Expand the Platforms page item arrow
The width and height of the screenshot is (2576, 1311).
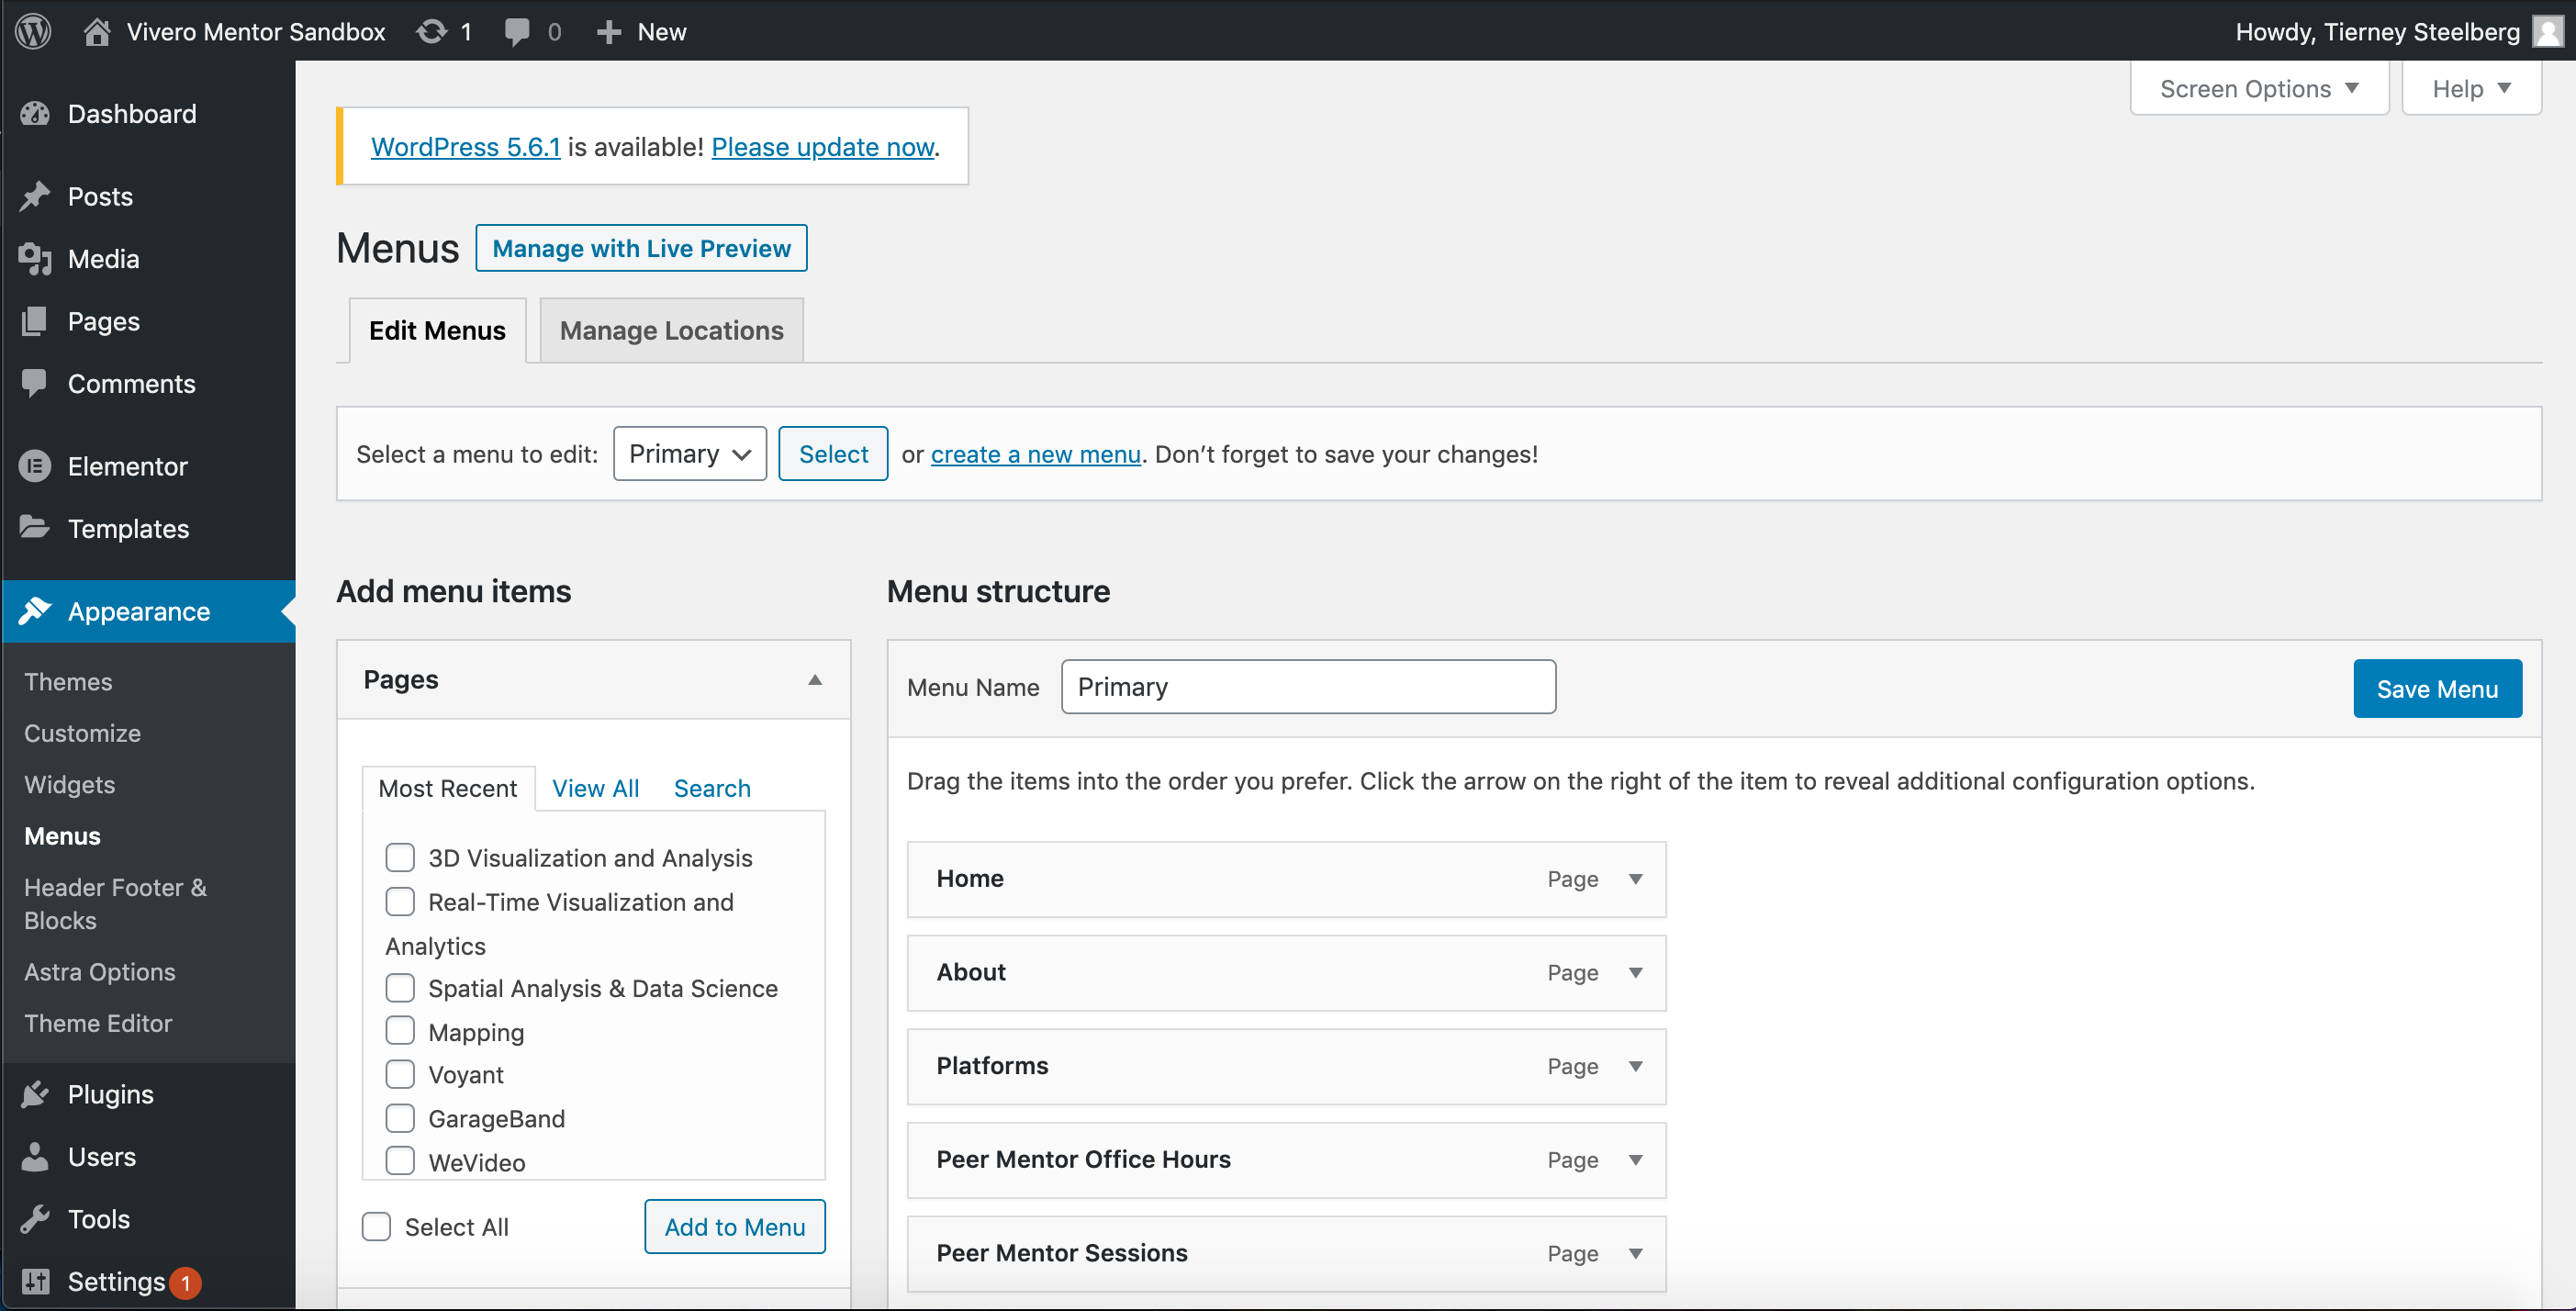pos(1635,1065)
